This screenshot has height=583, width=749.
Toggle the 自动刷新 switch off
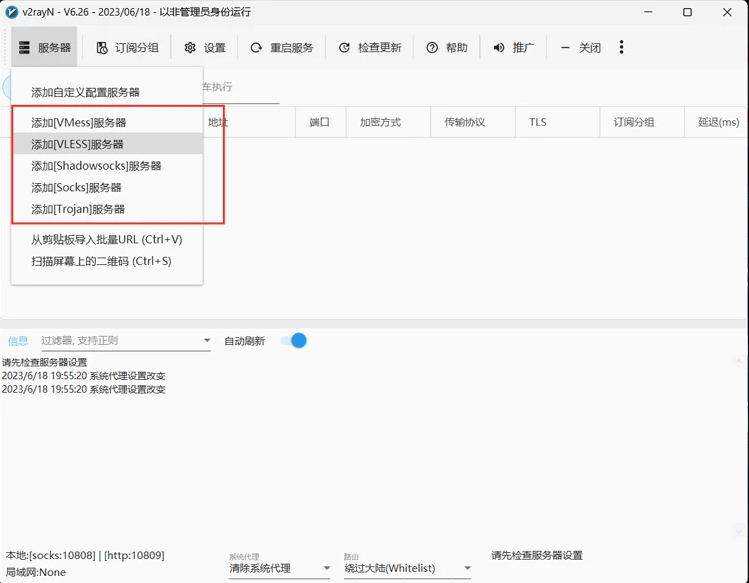(294, 341)
